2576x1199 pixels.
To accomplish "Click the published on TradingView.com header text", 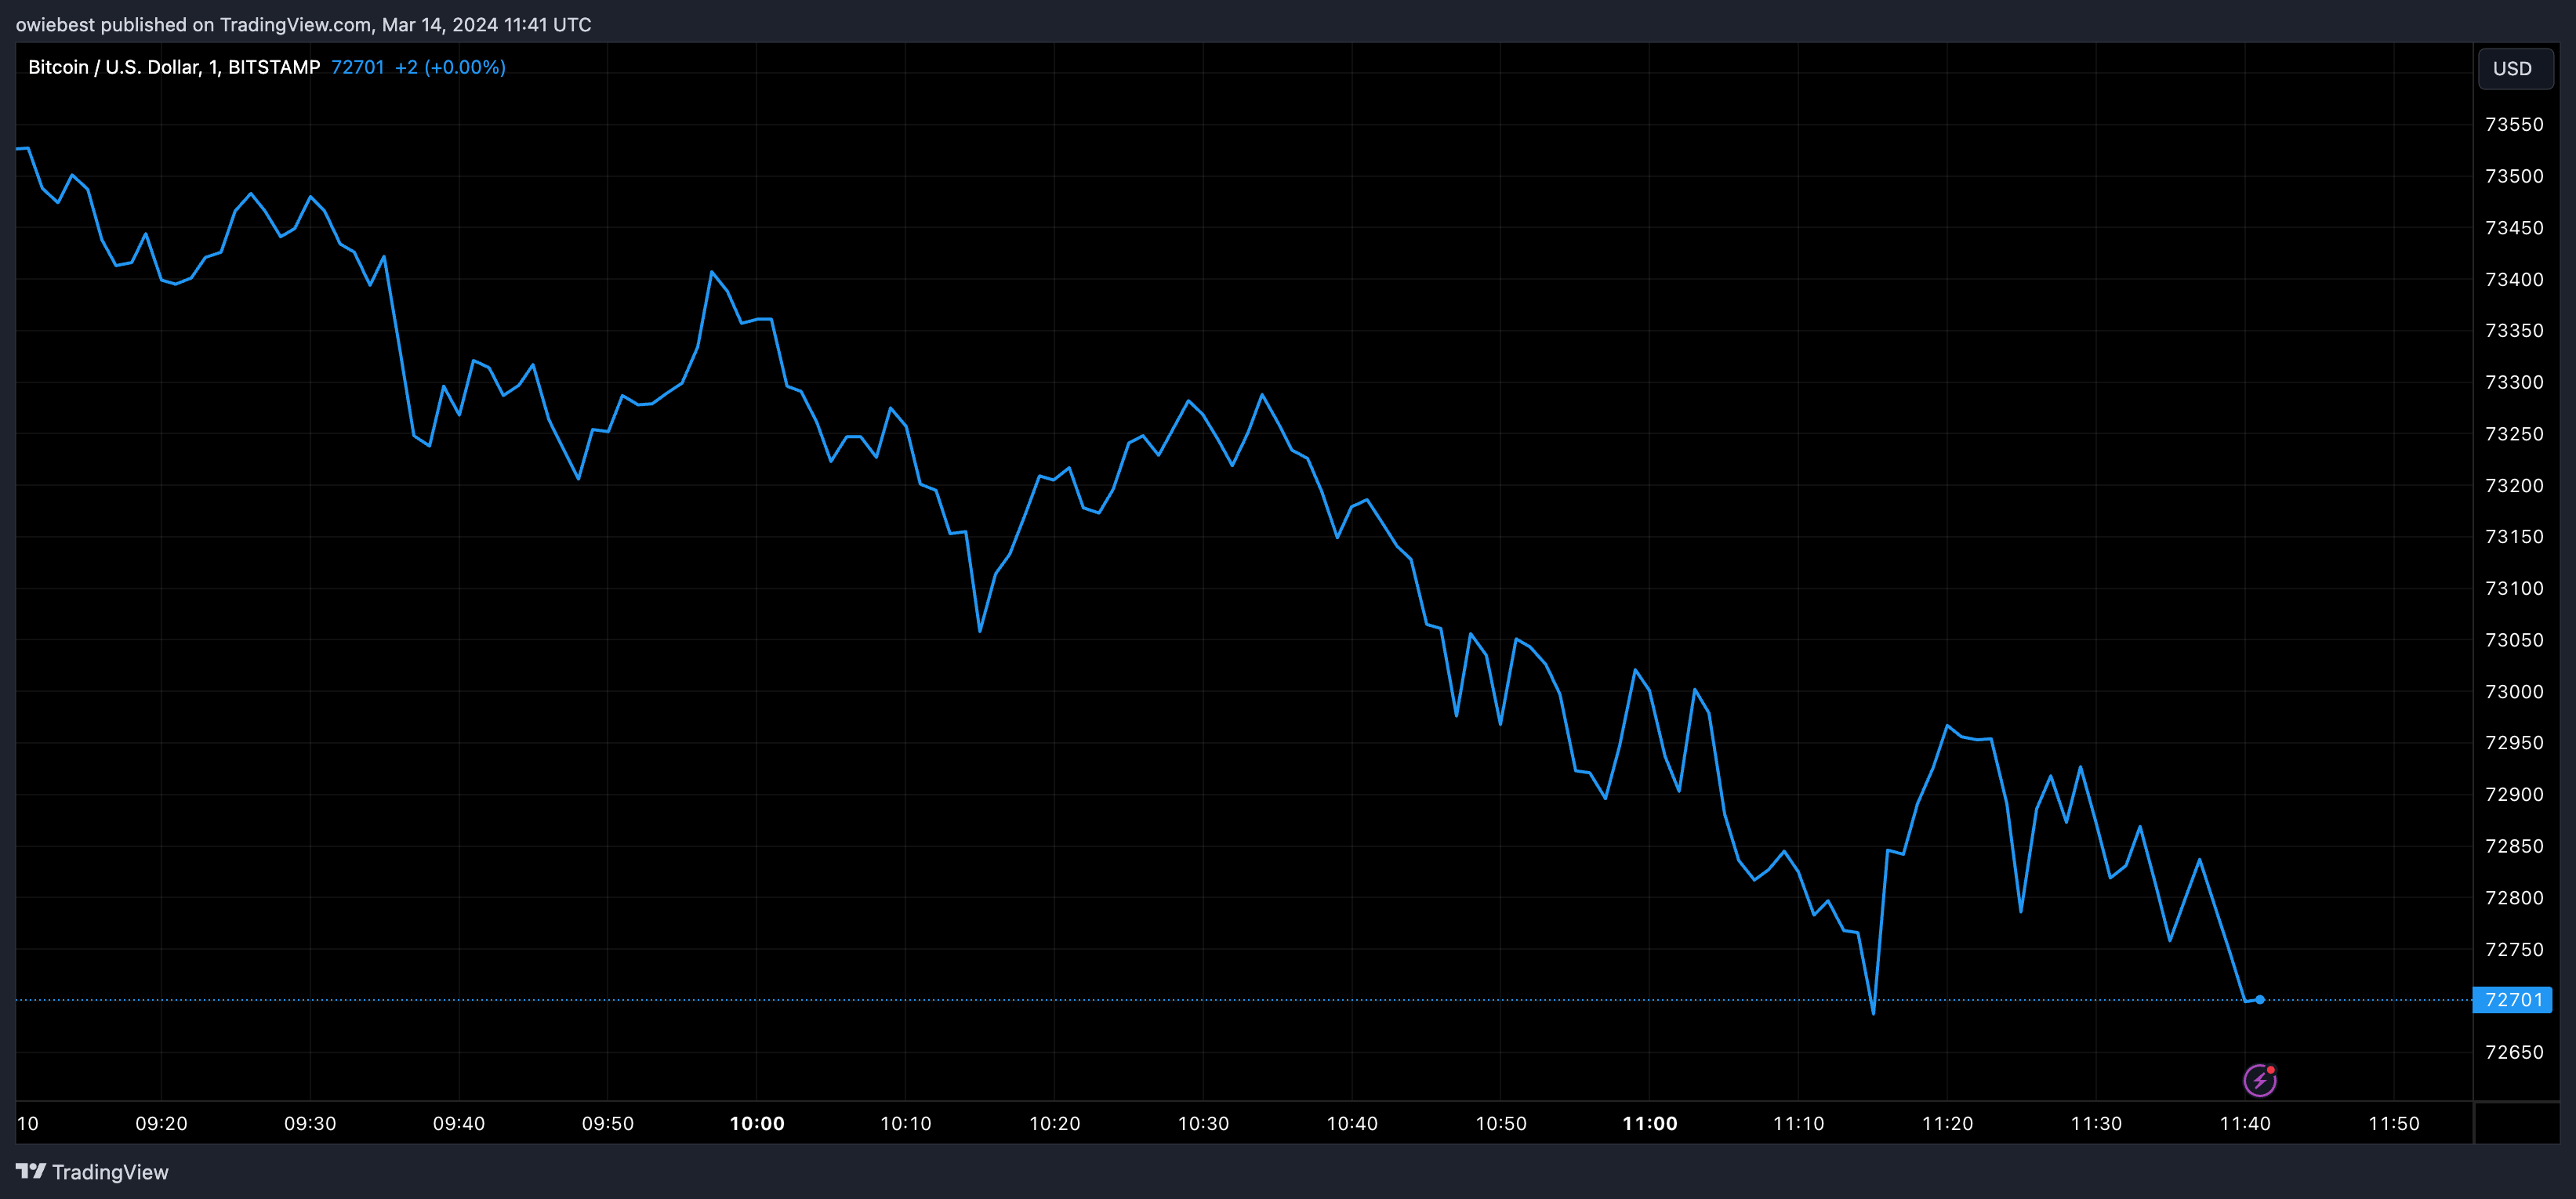I will point(303,24).
